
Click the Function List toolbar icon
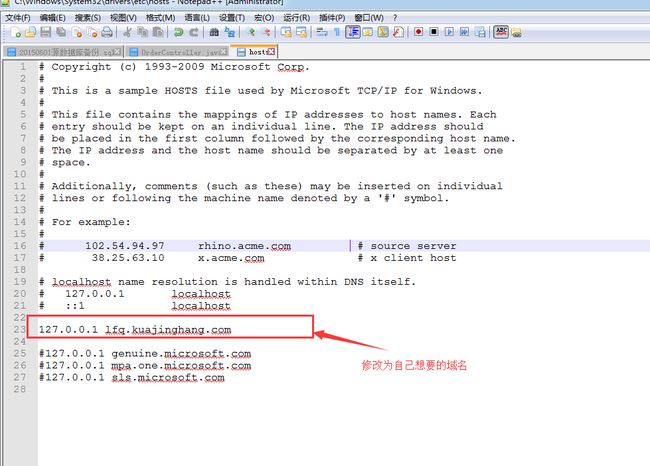(398, 32)
